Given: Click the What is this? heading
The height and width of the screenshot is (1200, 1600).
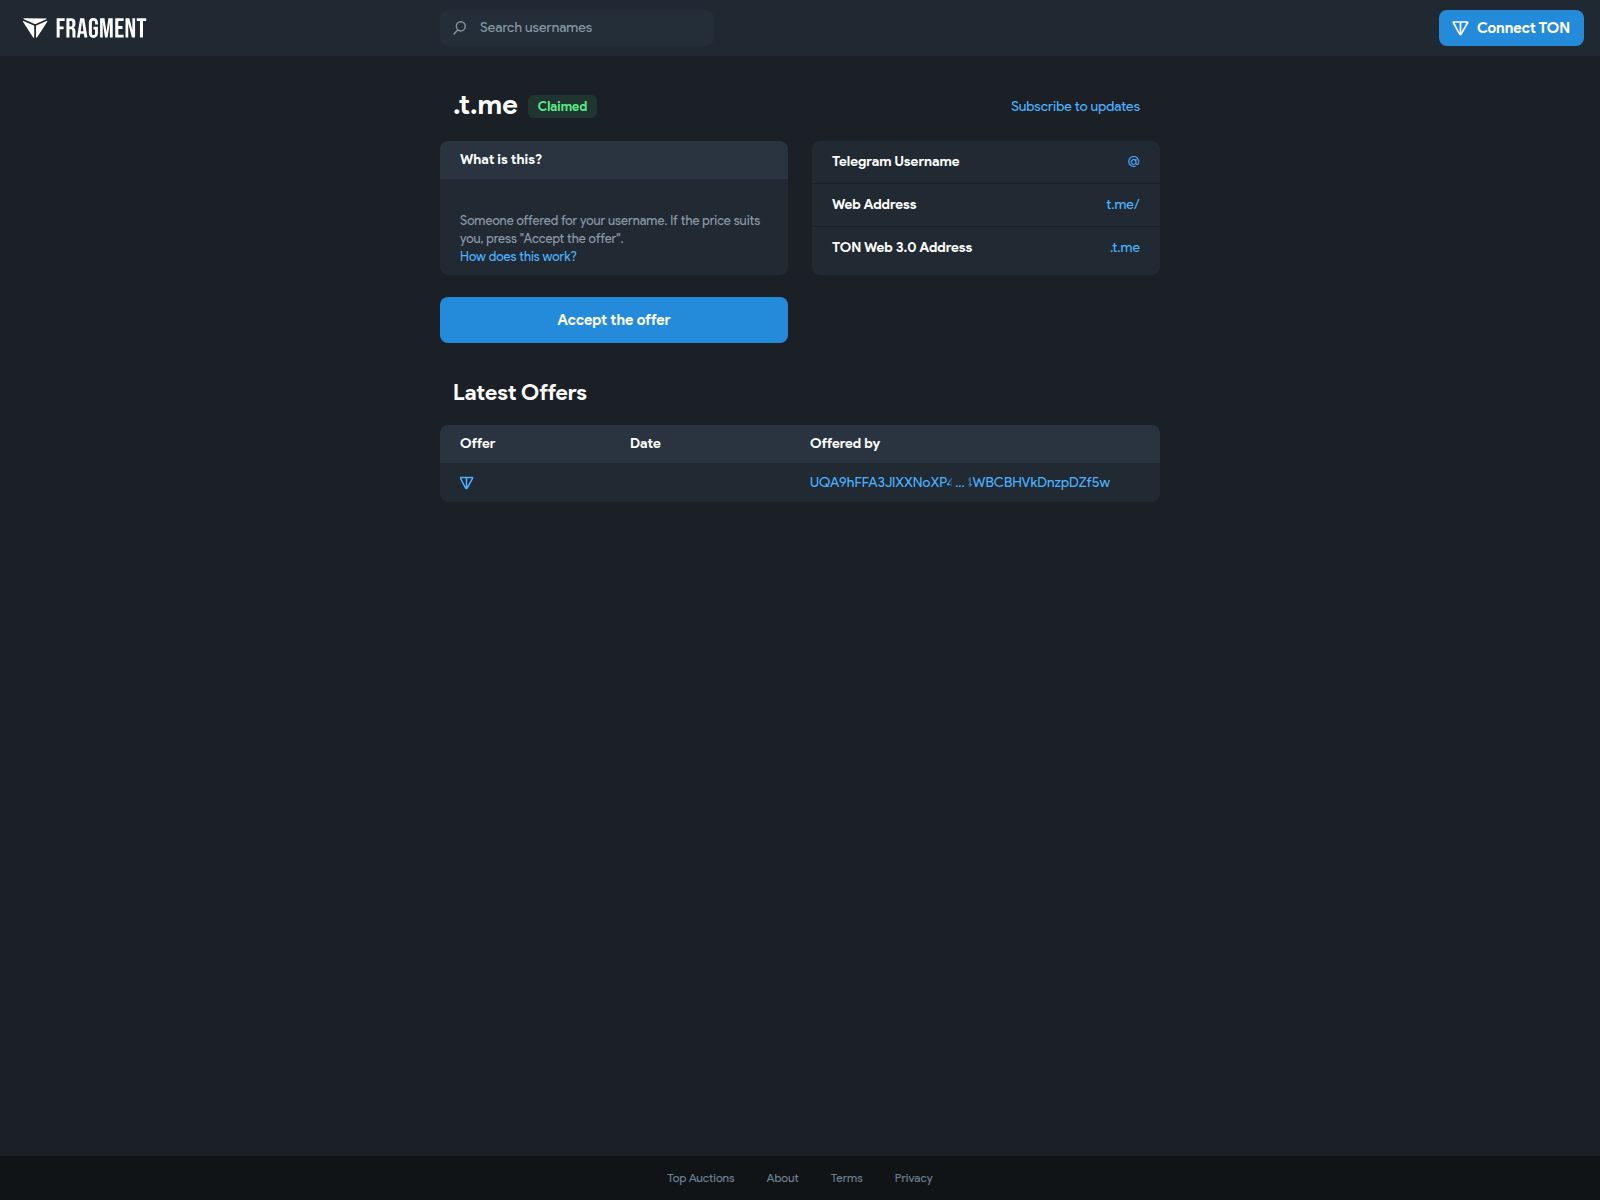Looking at the screenshot, I should [501, 159].
